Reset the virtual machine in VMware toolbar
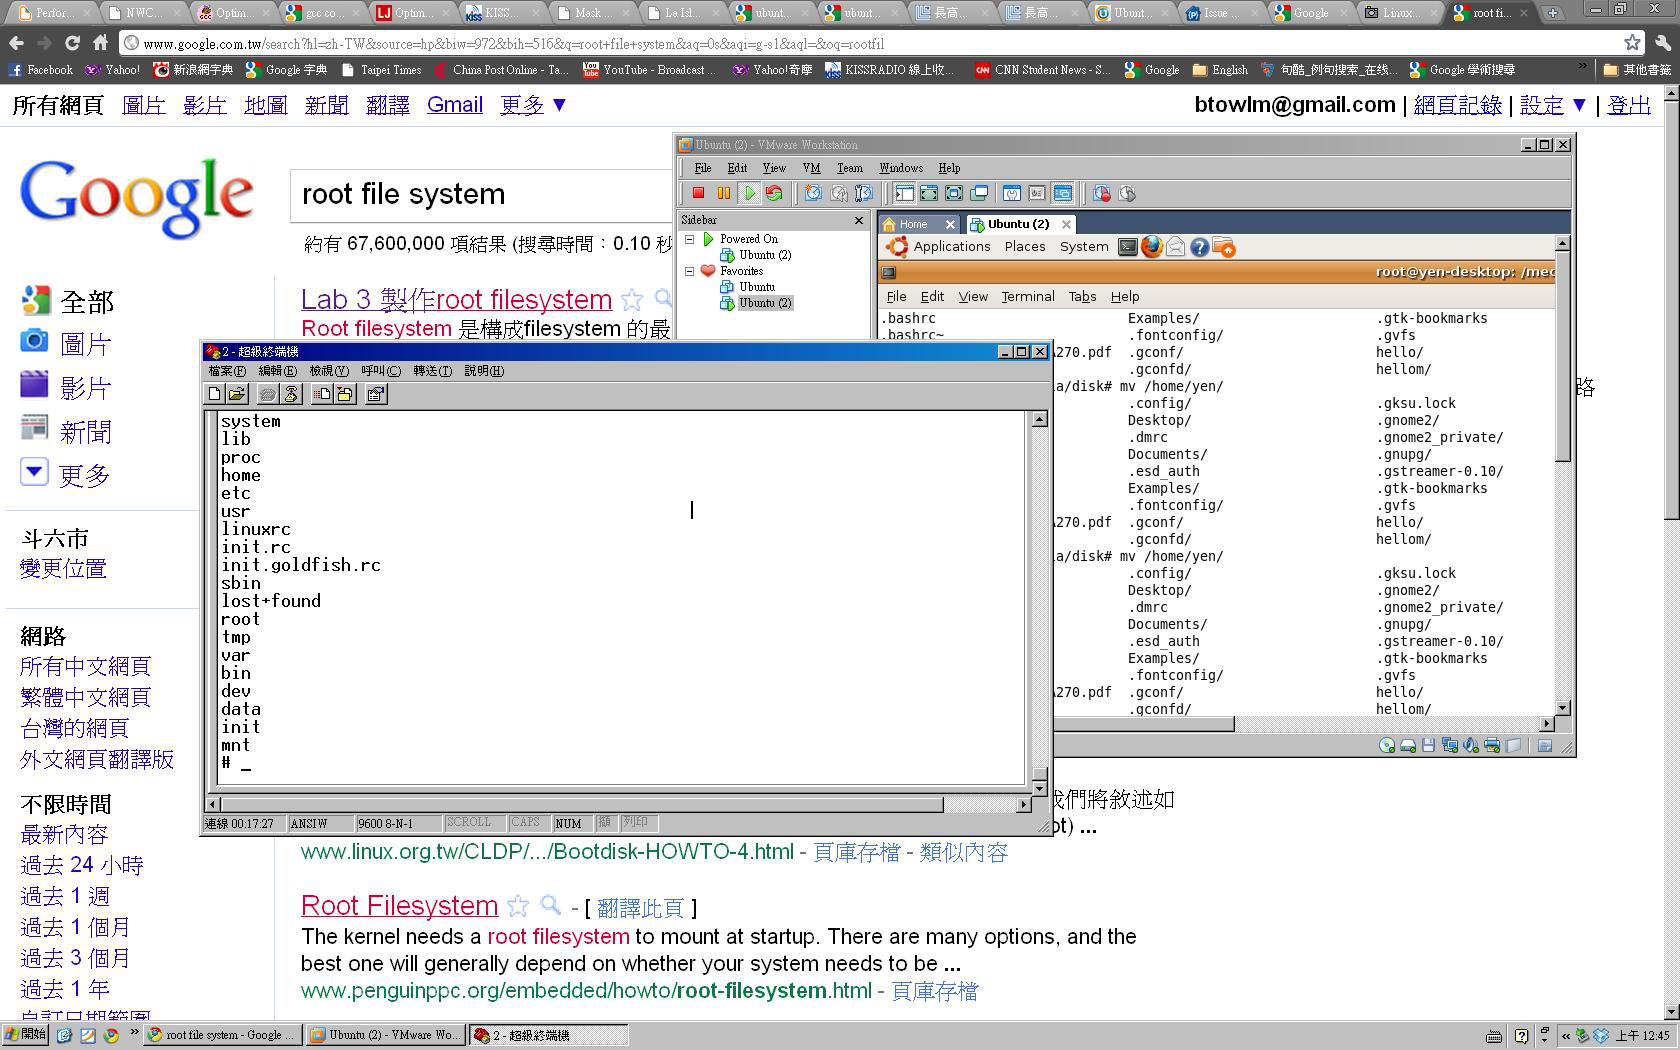 click(774, 194)
